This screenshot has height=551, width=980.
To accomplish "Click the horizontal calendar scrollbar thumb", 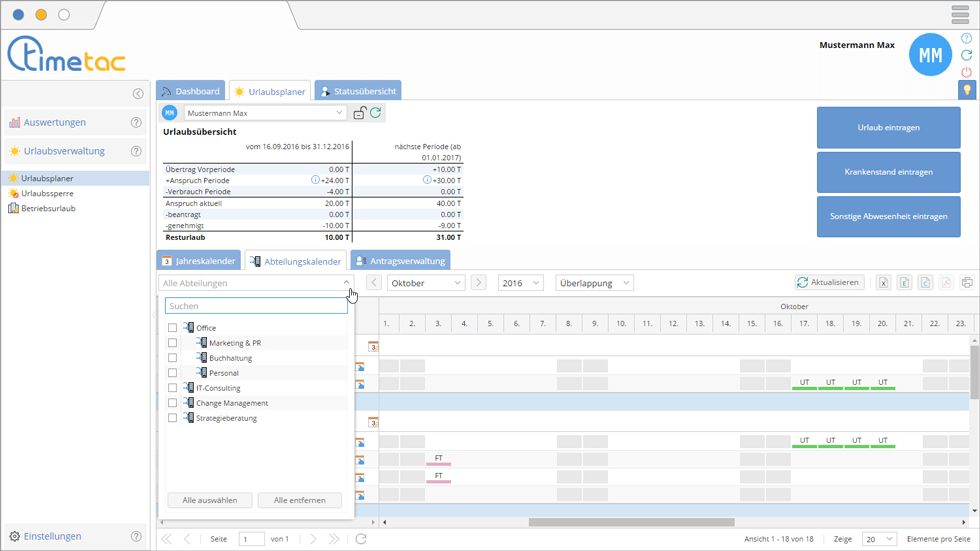I will [x=631, y=522].
